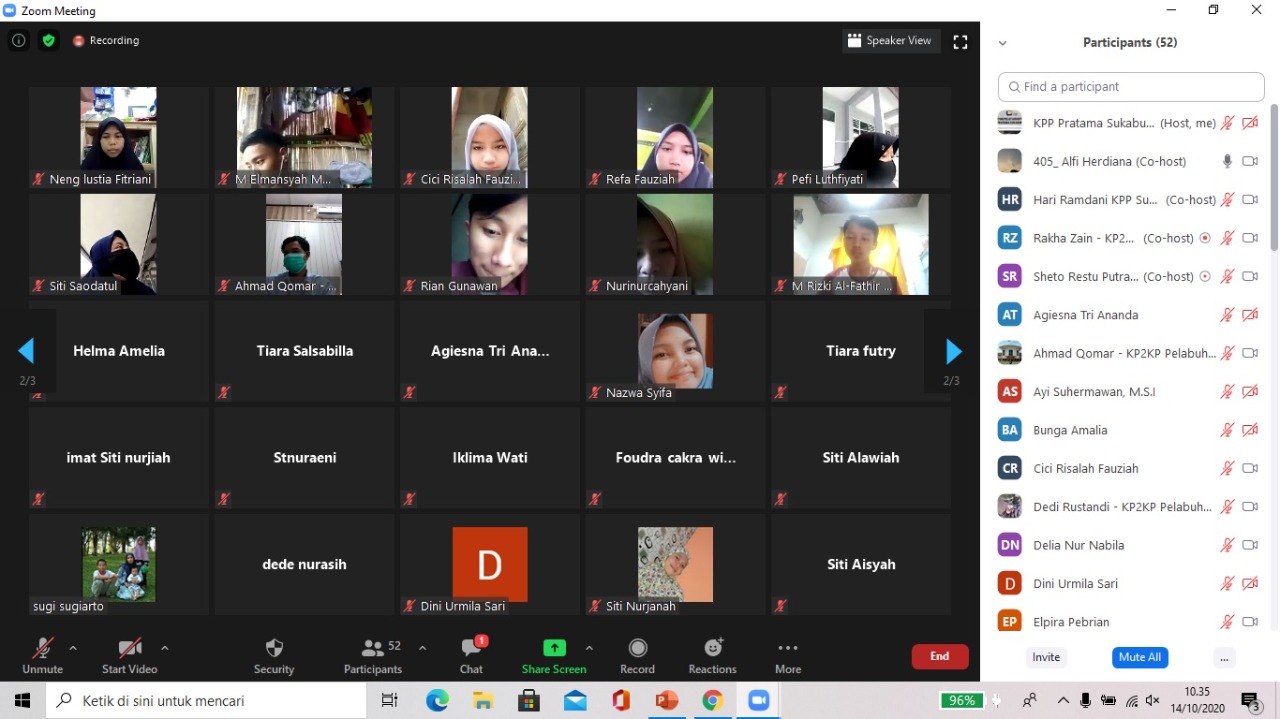Open the Security shield options
The height and width of the screenshot is (719, 1280).
(274, 654)
